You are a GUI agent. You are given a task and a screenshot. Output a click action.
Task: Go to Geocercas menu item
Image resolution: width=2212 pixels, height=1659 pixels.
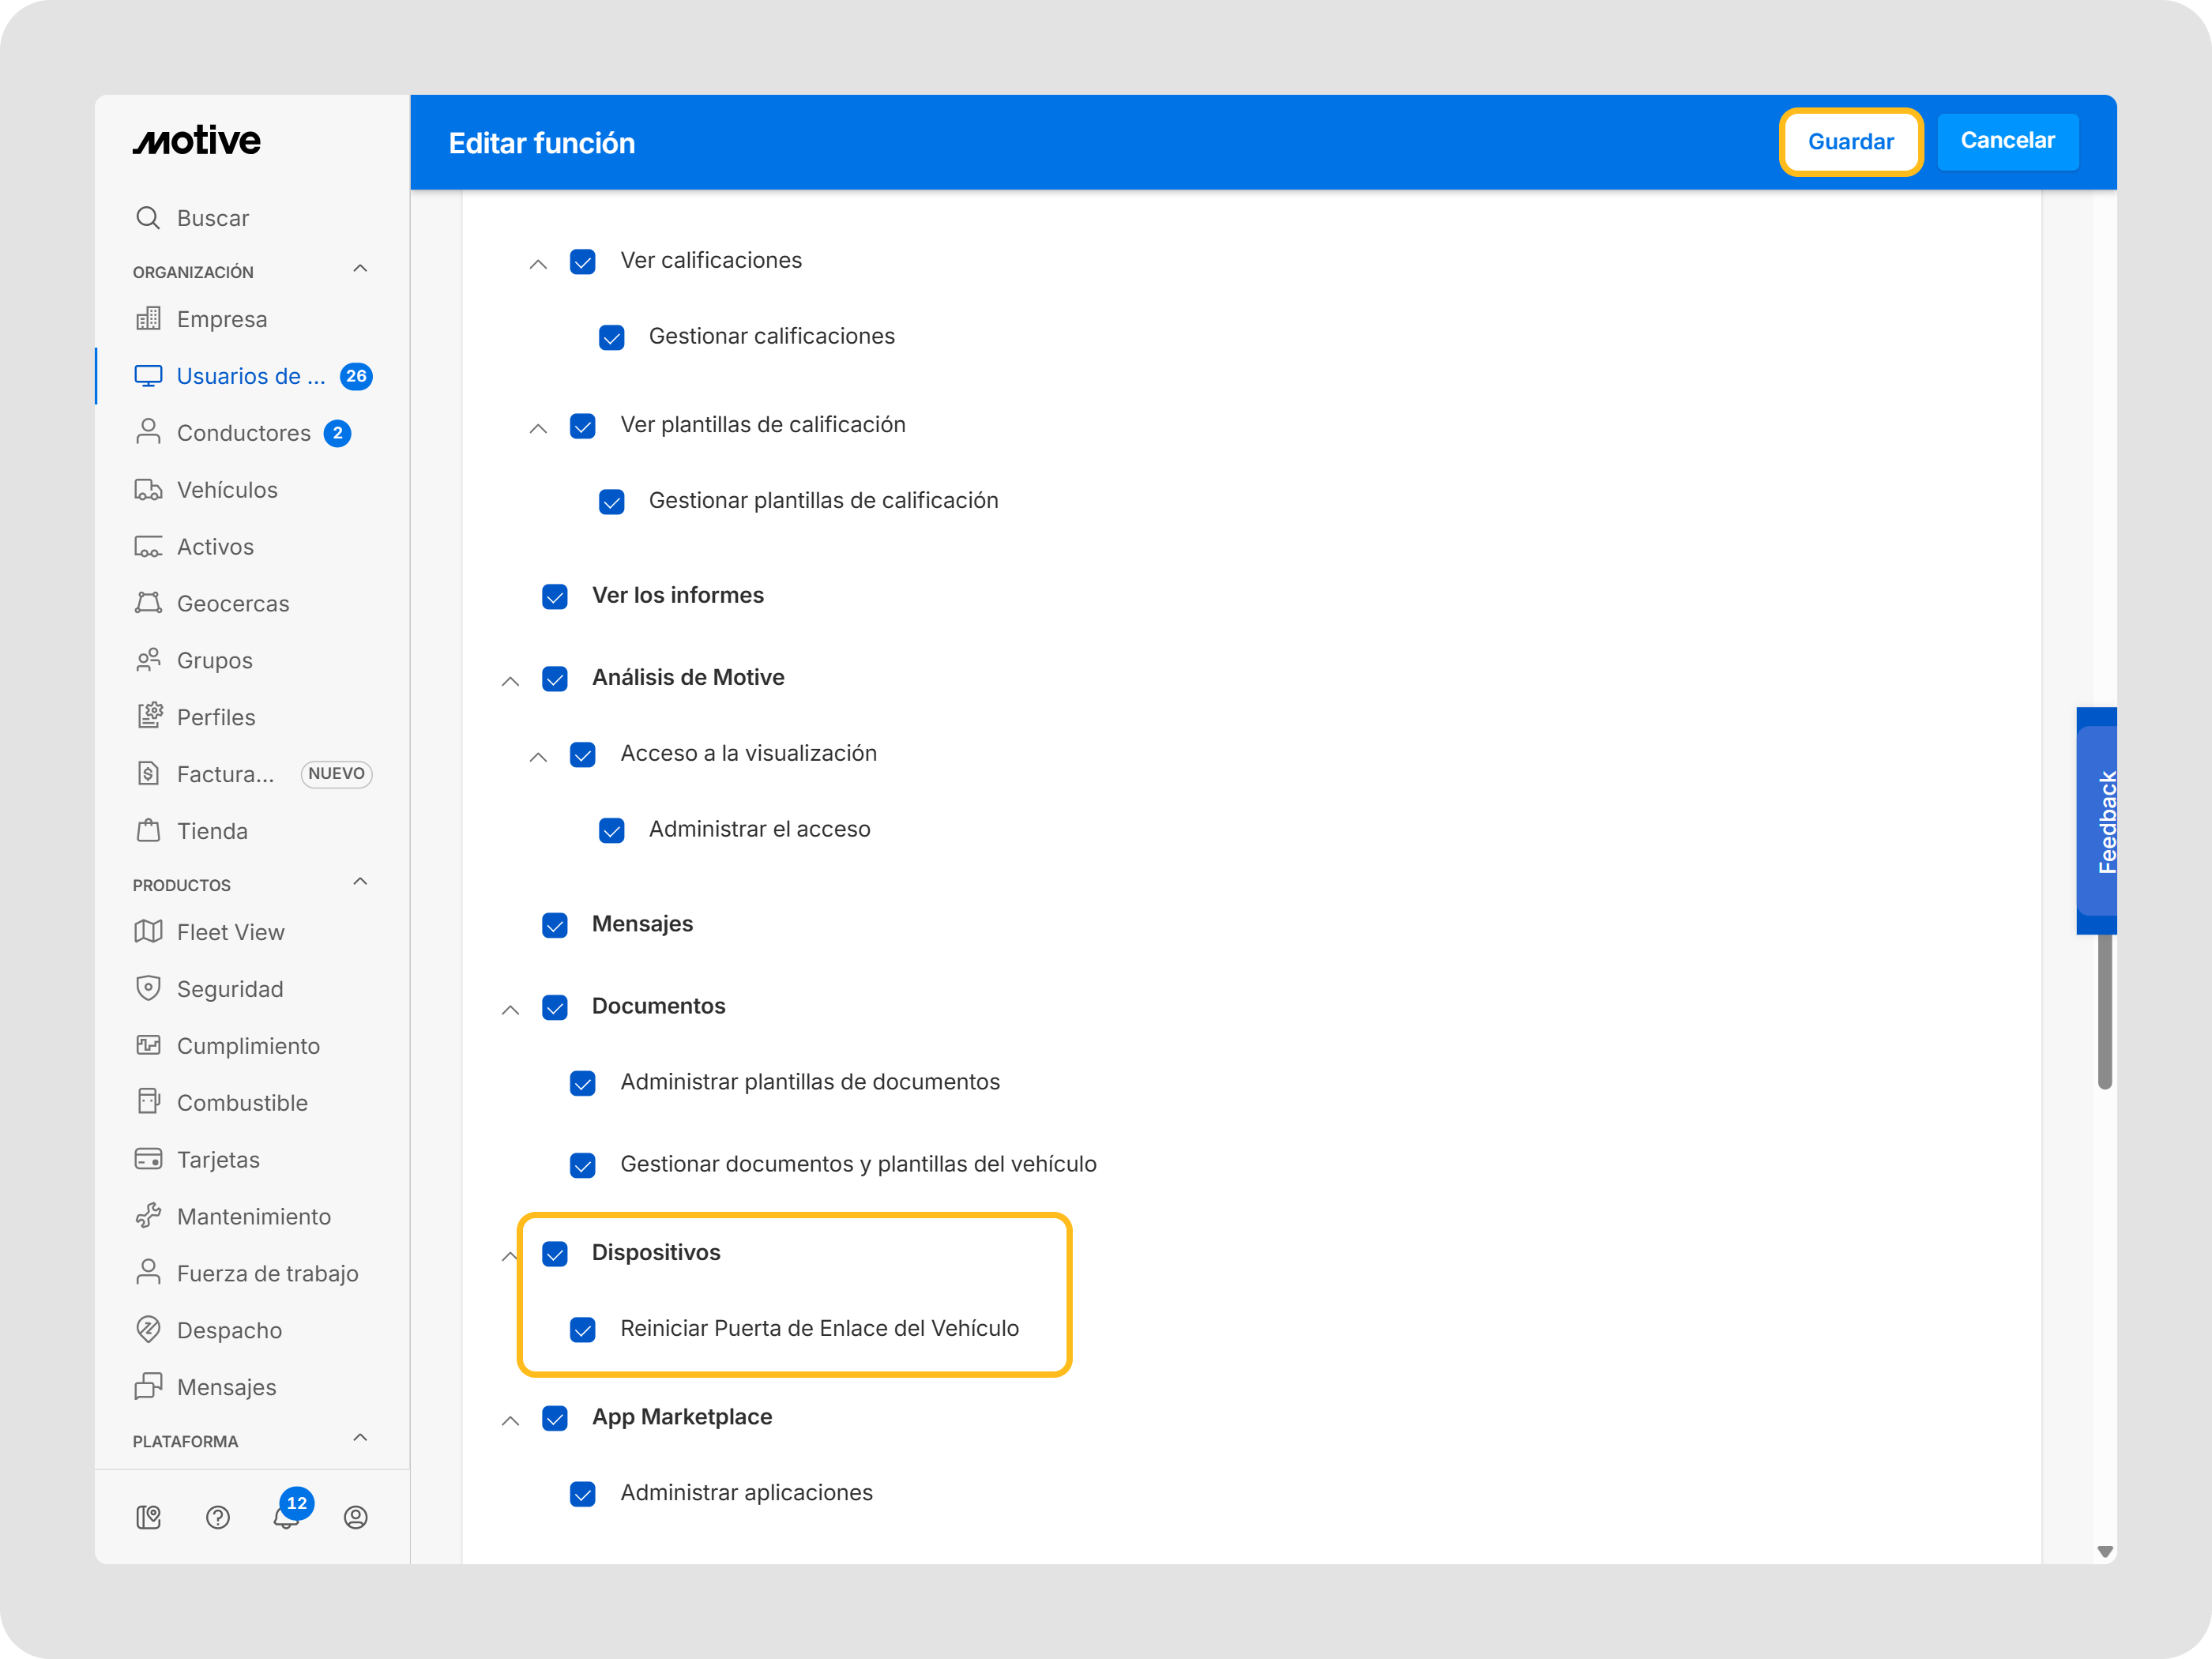232,604
